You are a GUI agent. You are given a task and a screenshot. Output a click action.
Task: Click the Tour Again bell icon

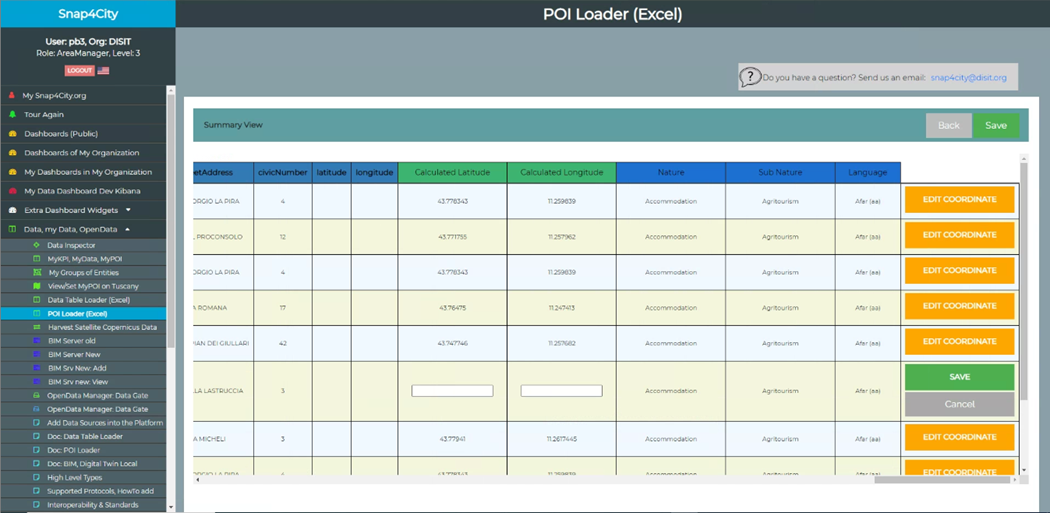13,115
